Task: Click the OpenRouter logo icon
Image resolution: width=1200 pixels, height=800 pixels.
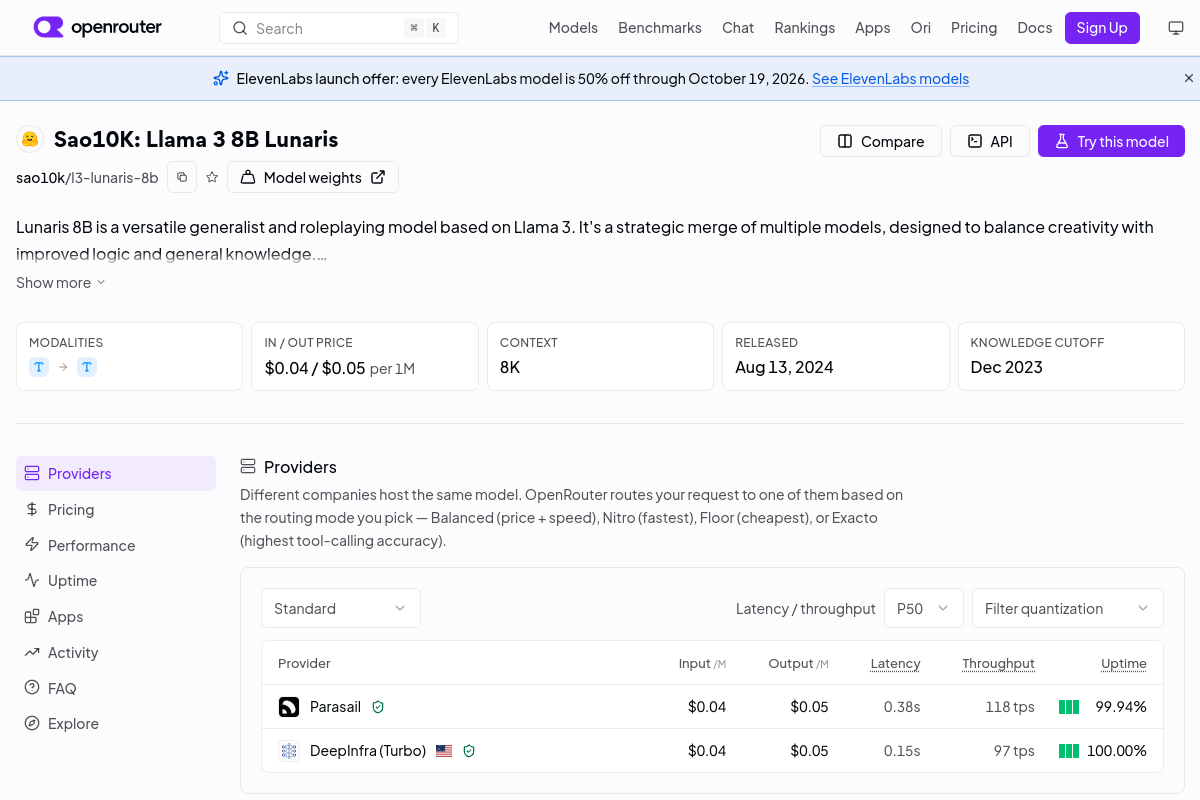Action: 48,27
